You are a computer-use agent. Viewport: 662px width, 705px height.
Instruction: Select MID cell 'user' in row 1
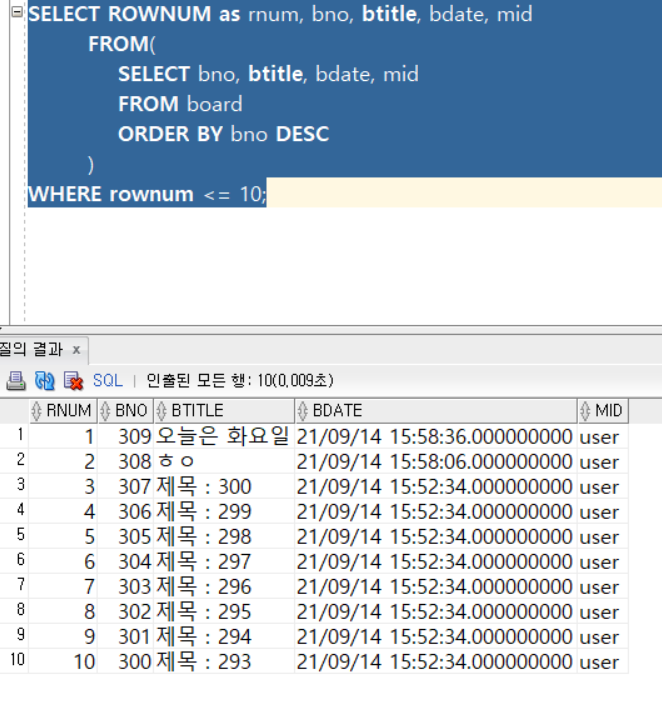(603, 436)
